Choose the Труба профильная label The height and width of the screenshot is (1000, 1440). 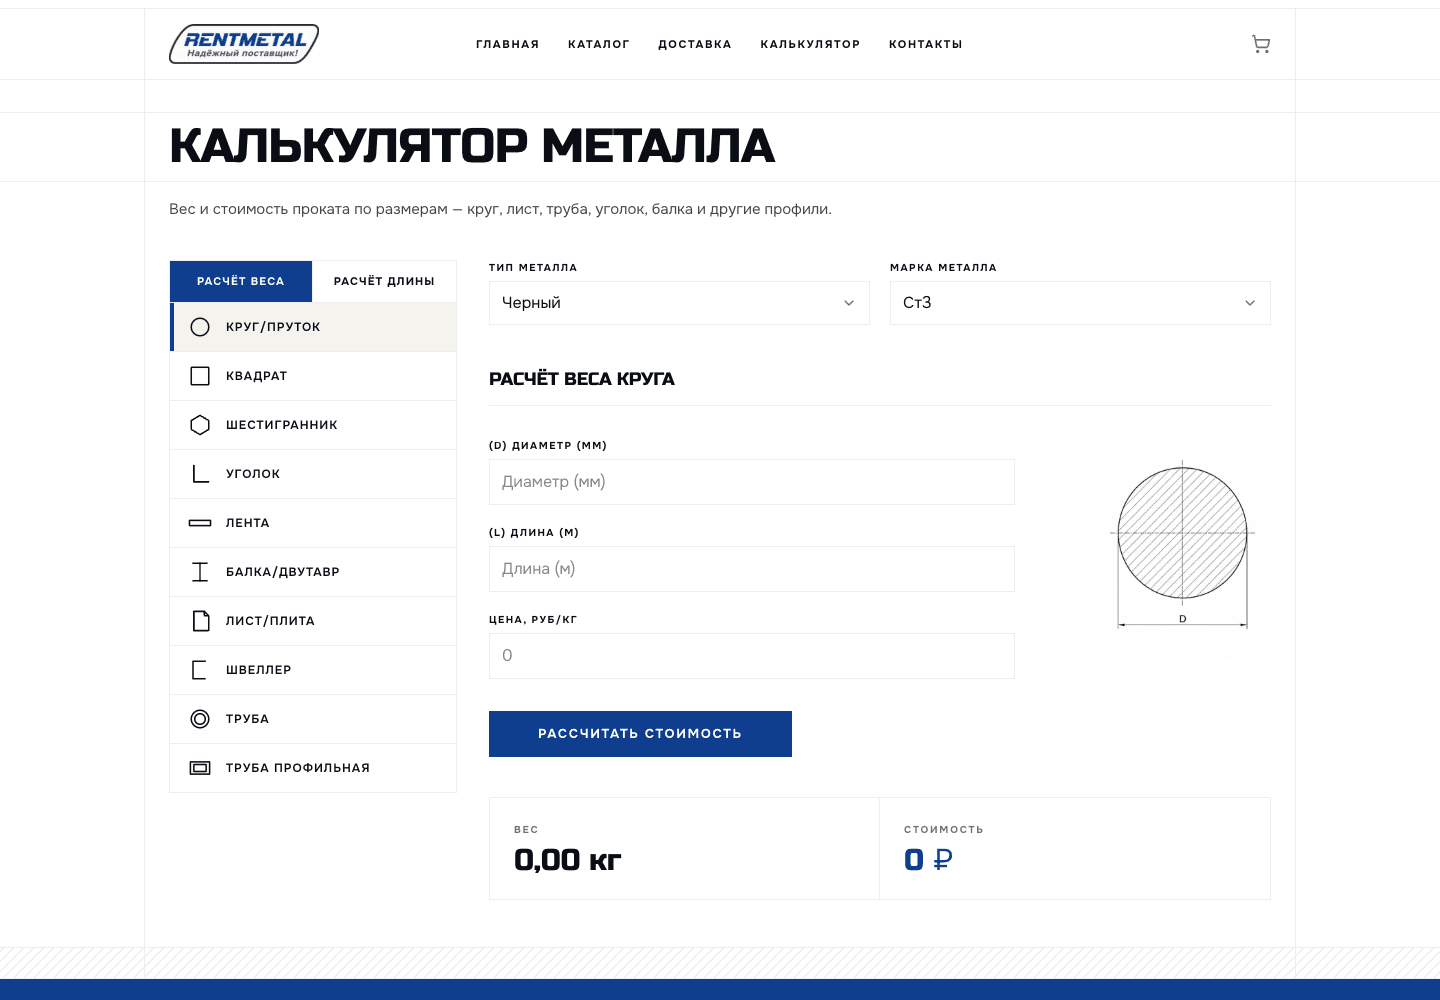(298, 768)
